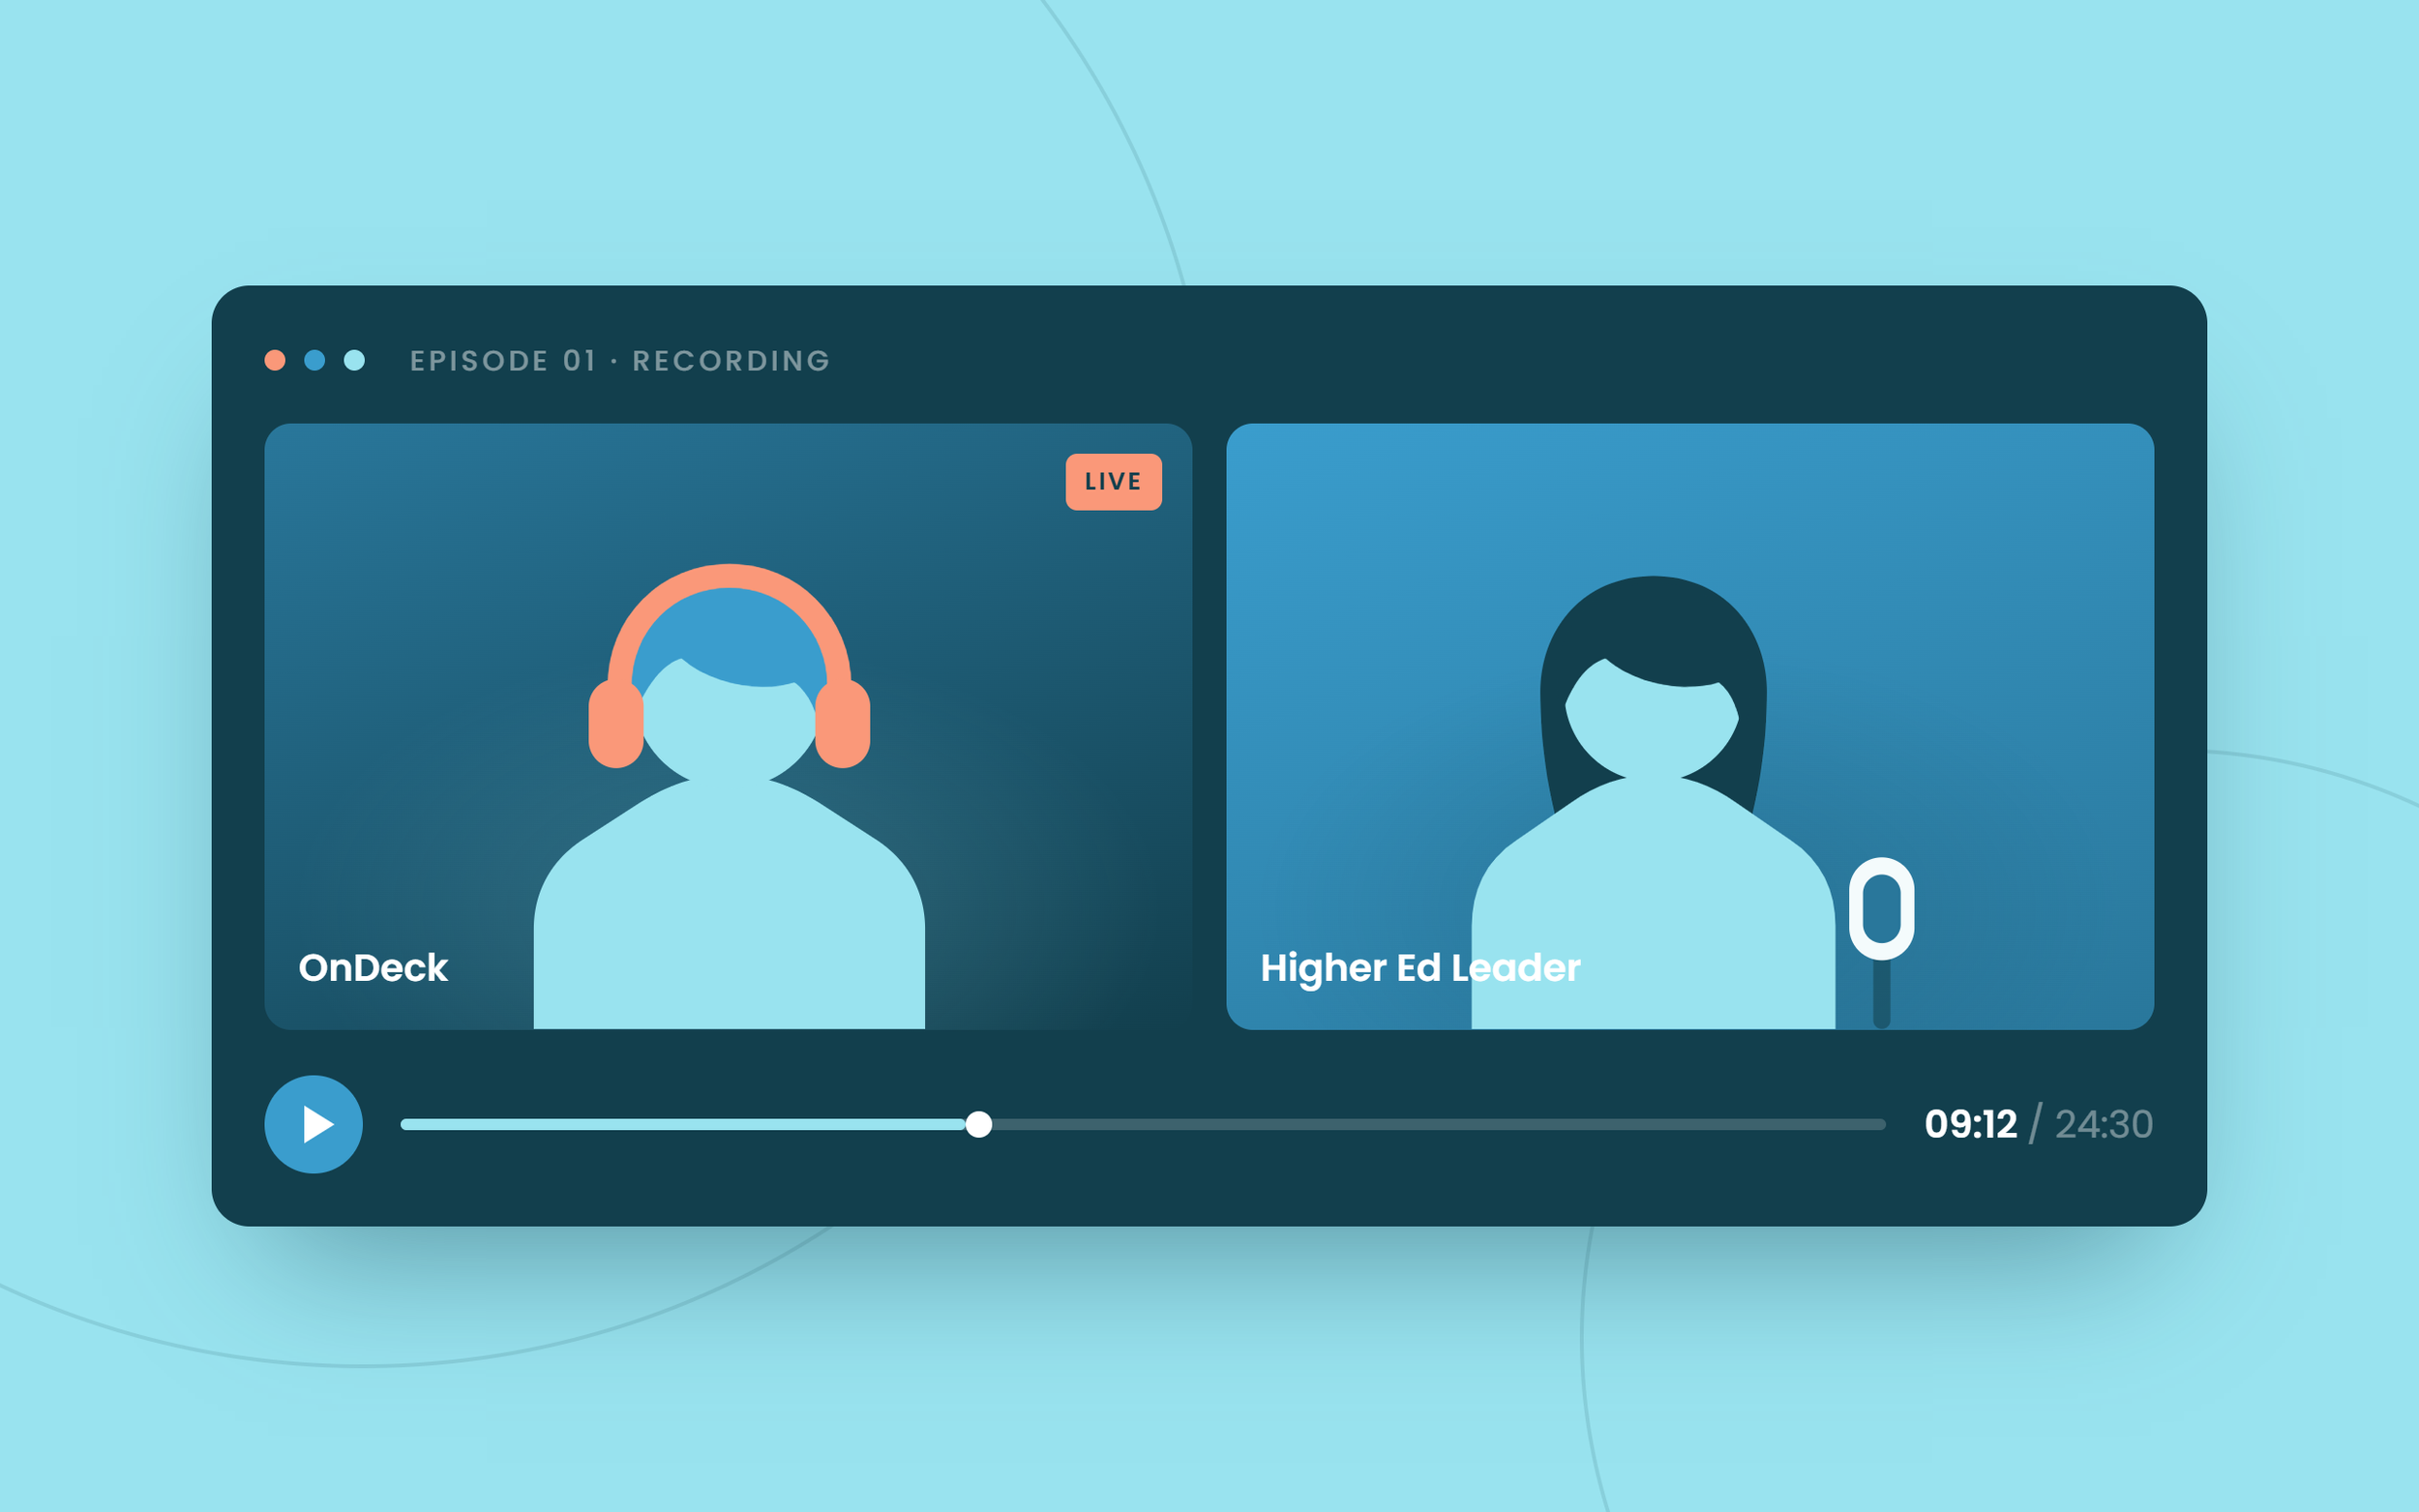Select the OnDeck host video tile
This screenshot has width=2419, height=1512.
pyautogui.click(x=728, y=726)
